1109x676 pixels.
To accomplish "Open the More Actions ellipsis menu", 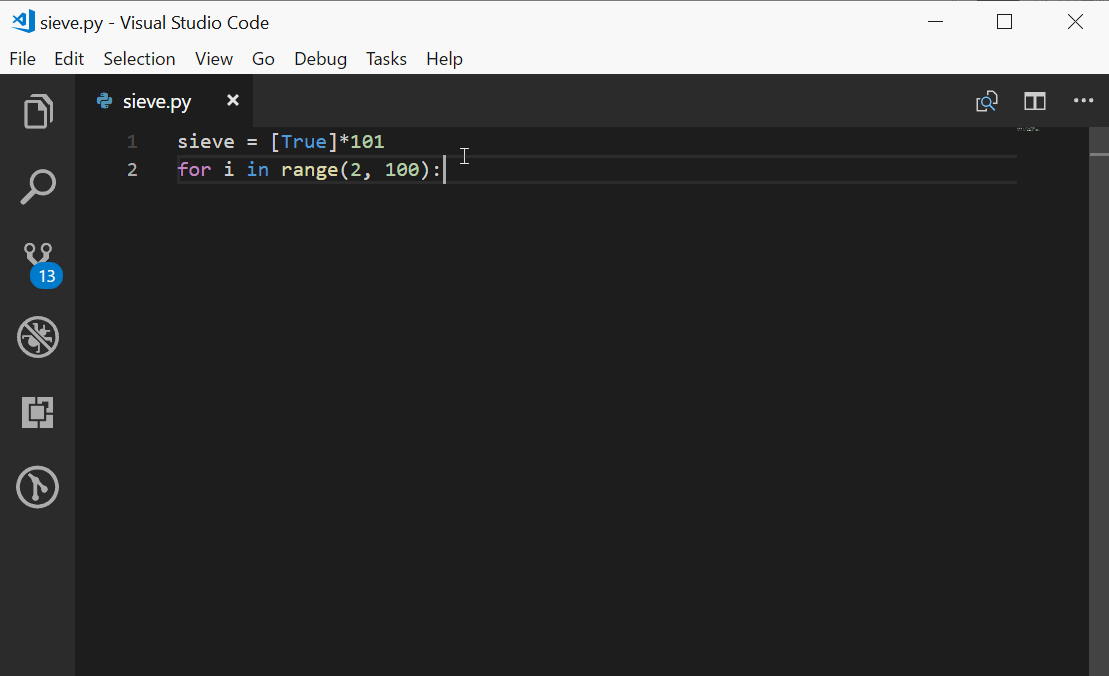I will coord(1084,101).
